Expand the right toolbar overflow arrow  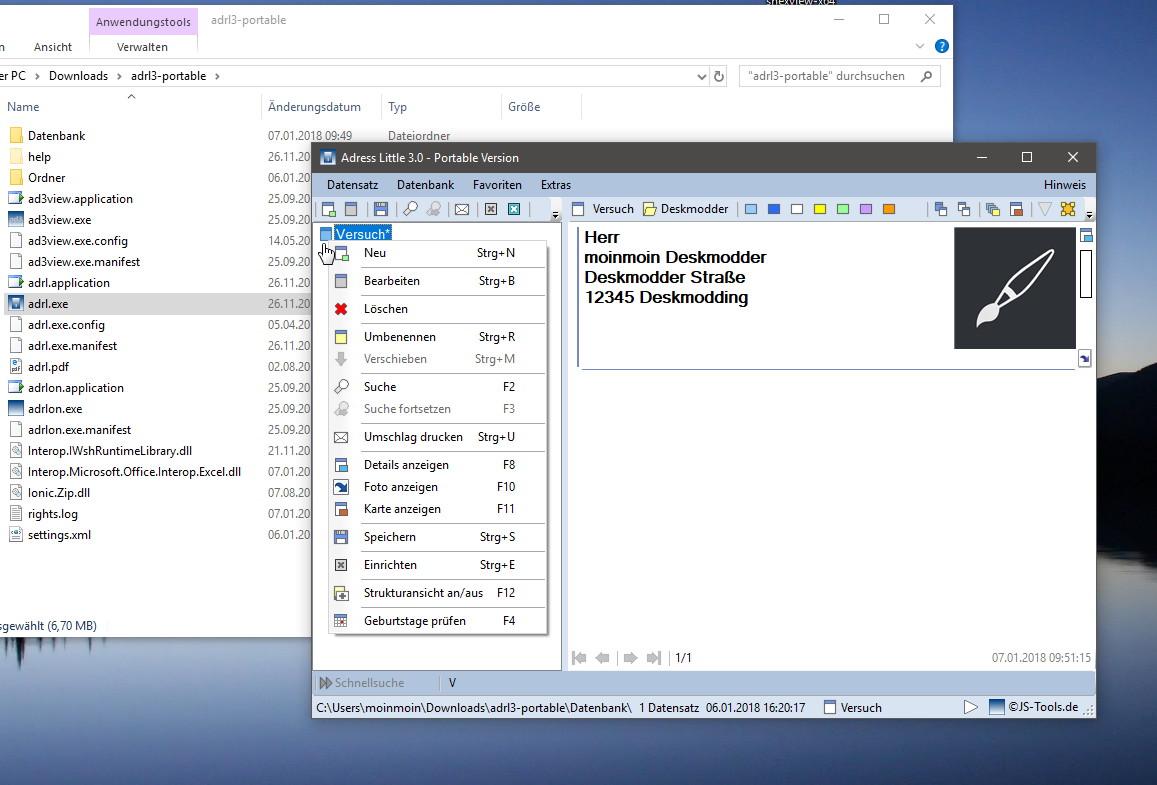[1089, 215]
